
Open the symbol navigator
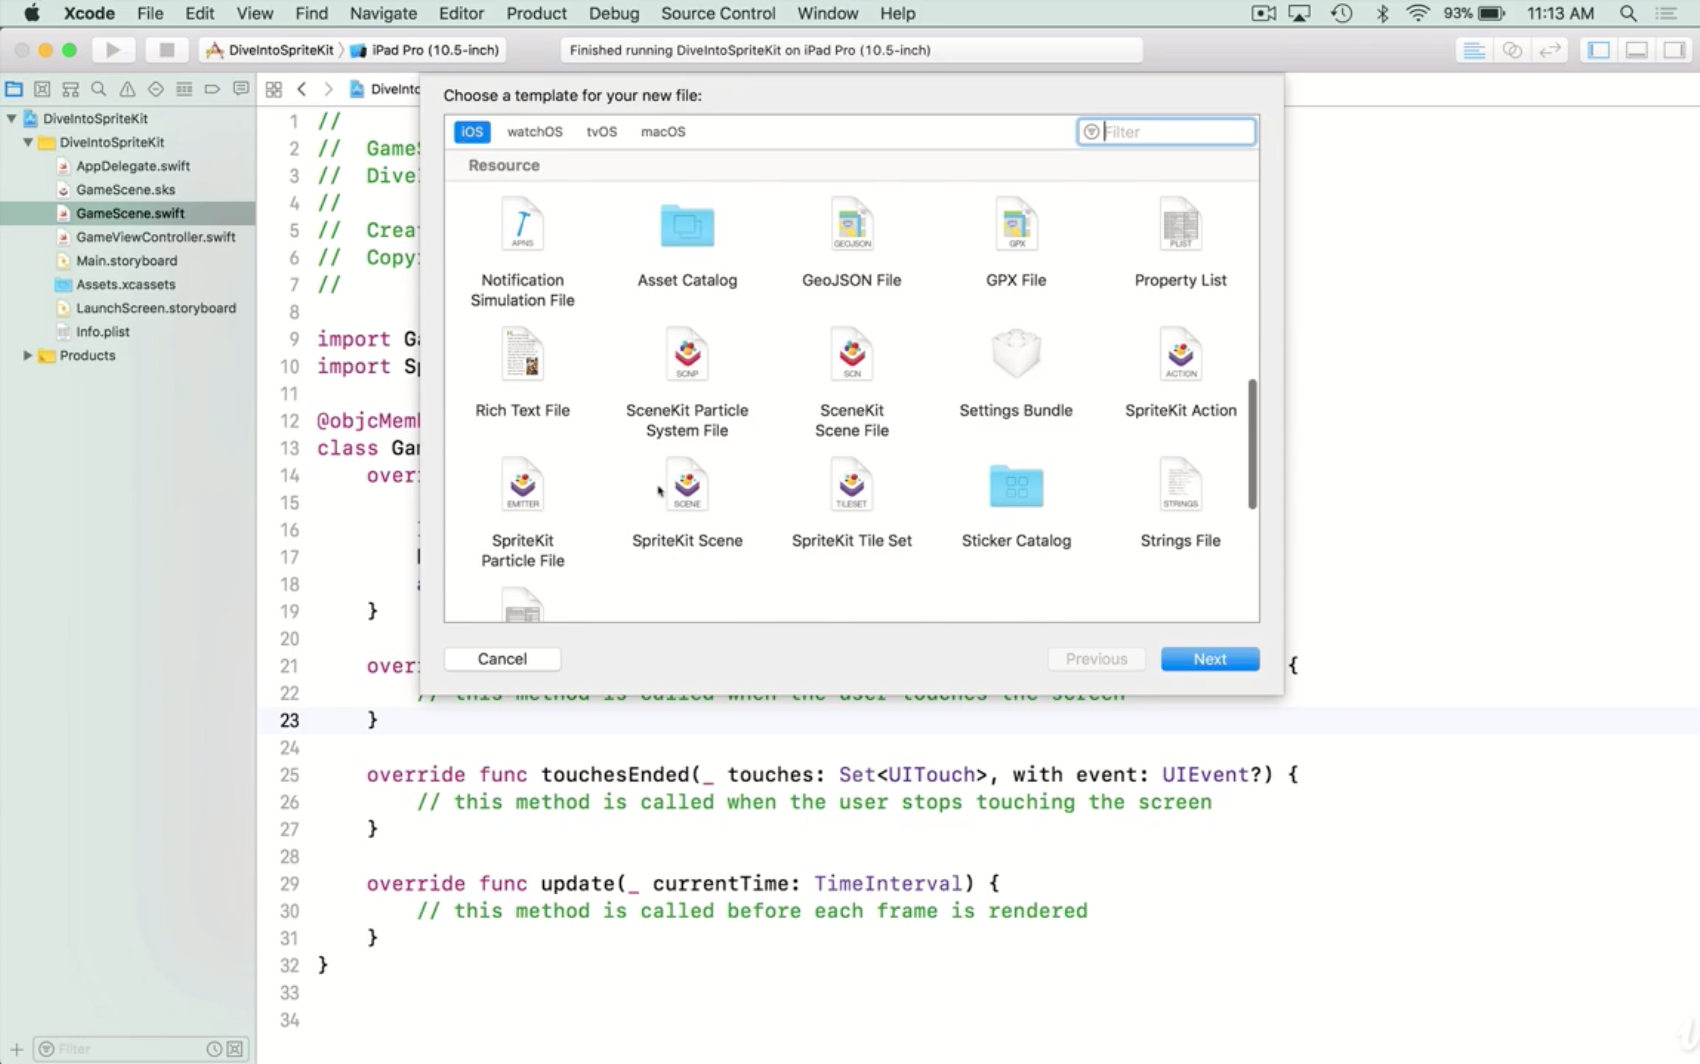click(70, 89)
